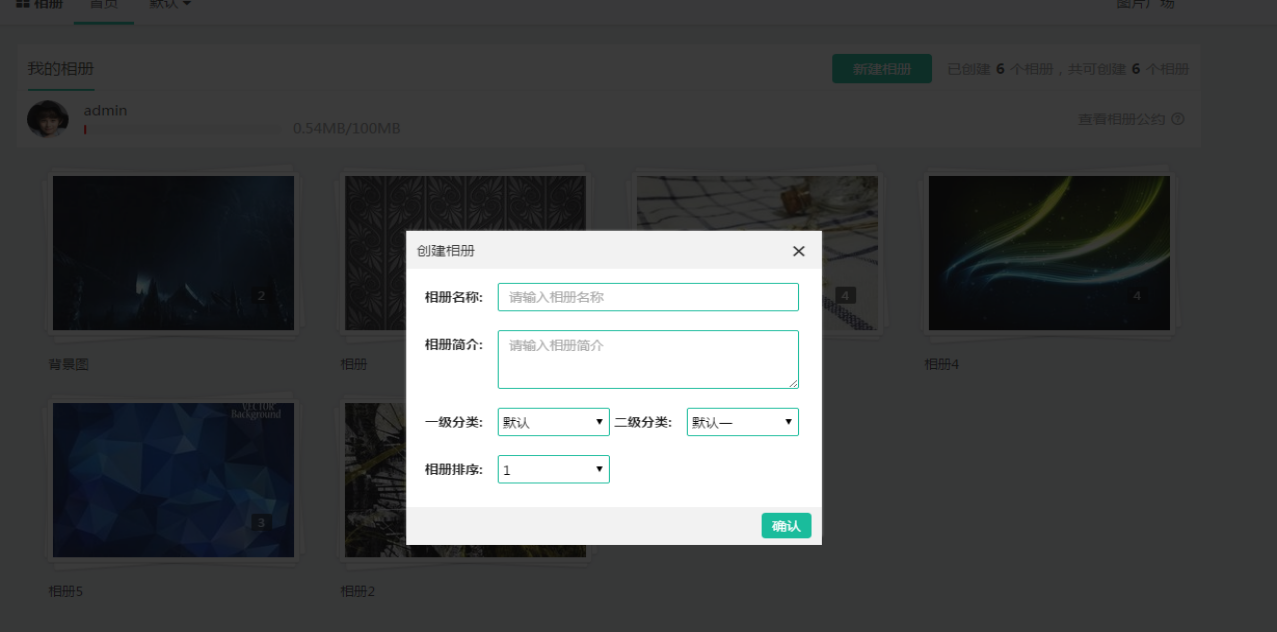Click the 相册2 album name
Viewport: 1277px width, 632px height.
coord(358,592)
